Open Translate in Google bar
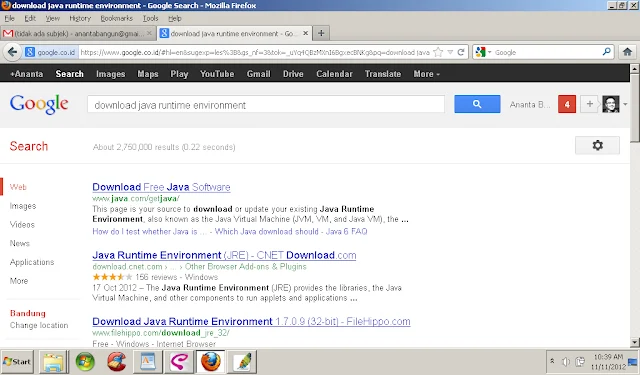640x375 pixels. click(x=383, y=74)
